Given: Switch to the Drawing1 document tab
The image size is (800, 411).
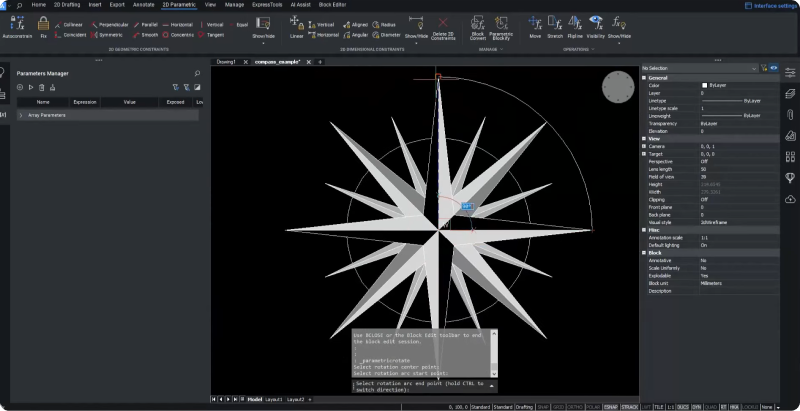Looking at the screenshot, I should pyautogui.click(x=226, y=62).
